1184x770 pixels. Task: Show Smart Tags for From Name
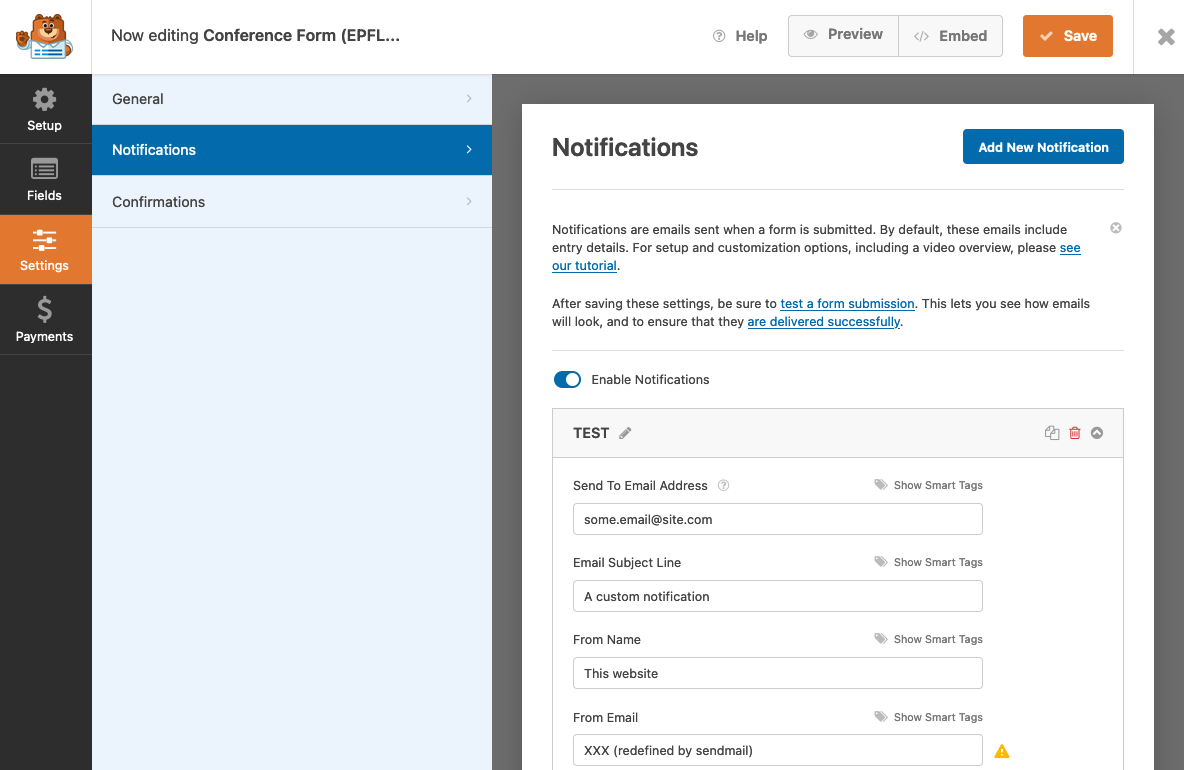coord(928,639)
